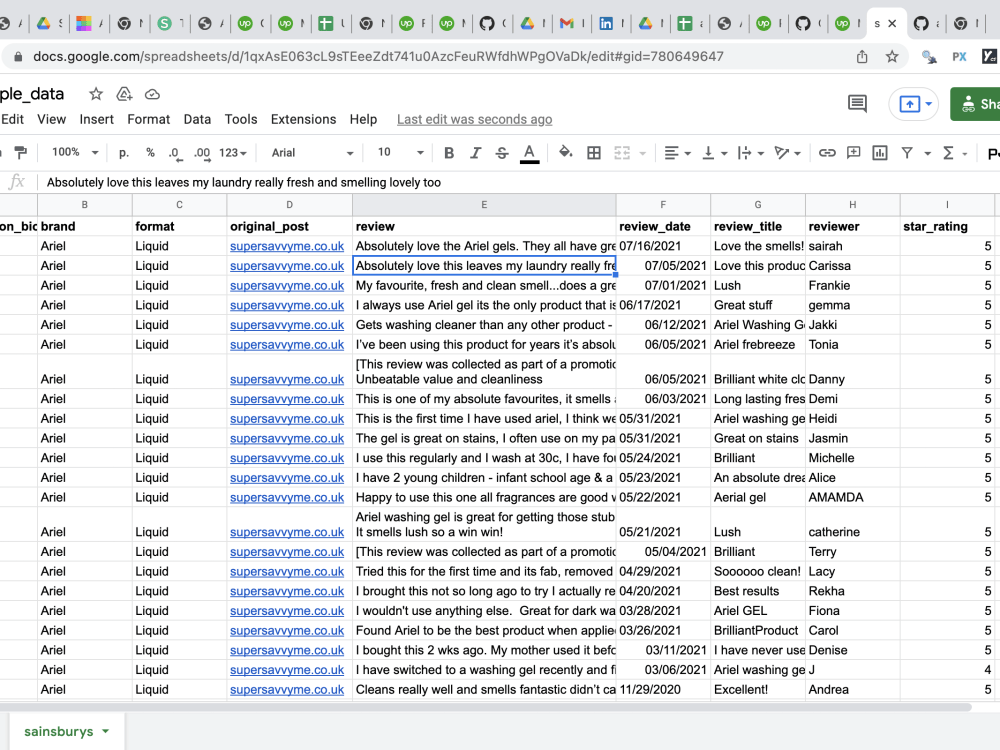
Task: Open the Data menu
Action: (197, 119)
